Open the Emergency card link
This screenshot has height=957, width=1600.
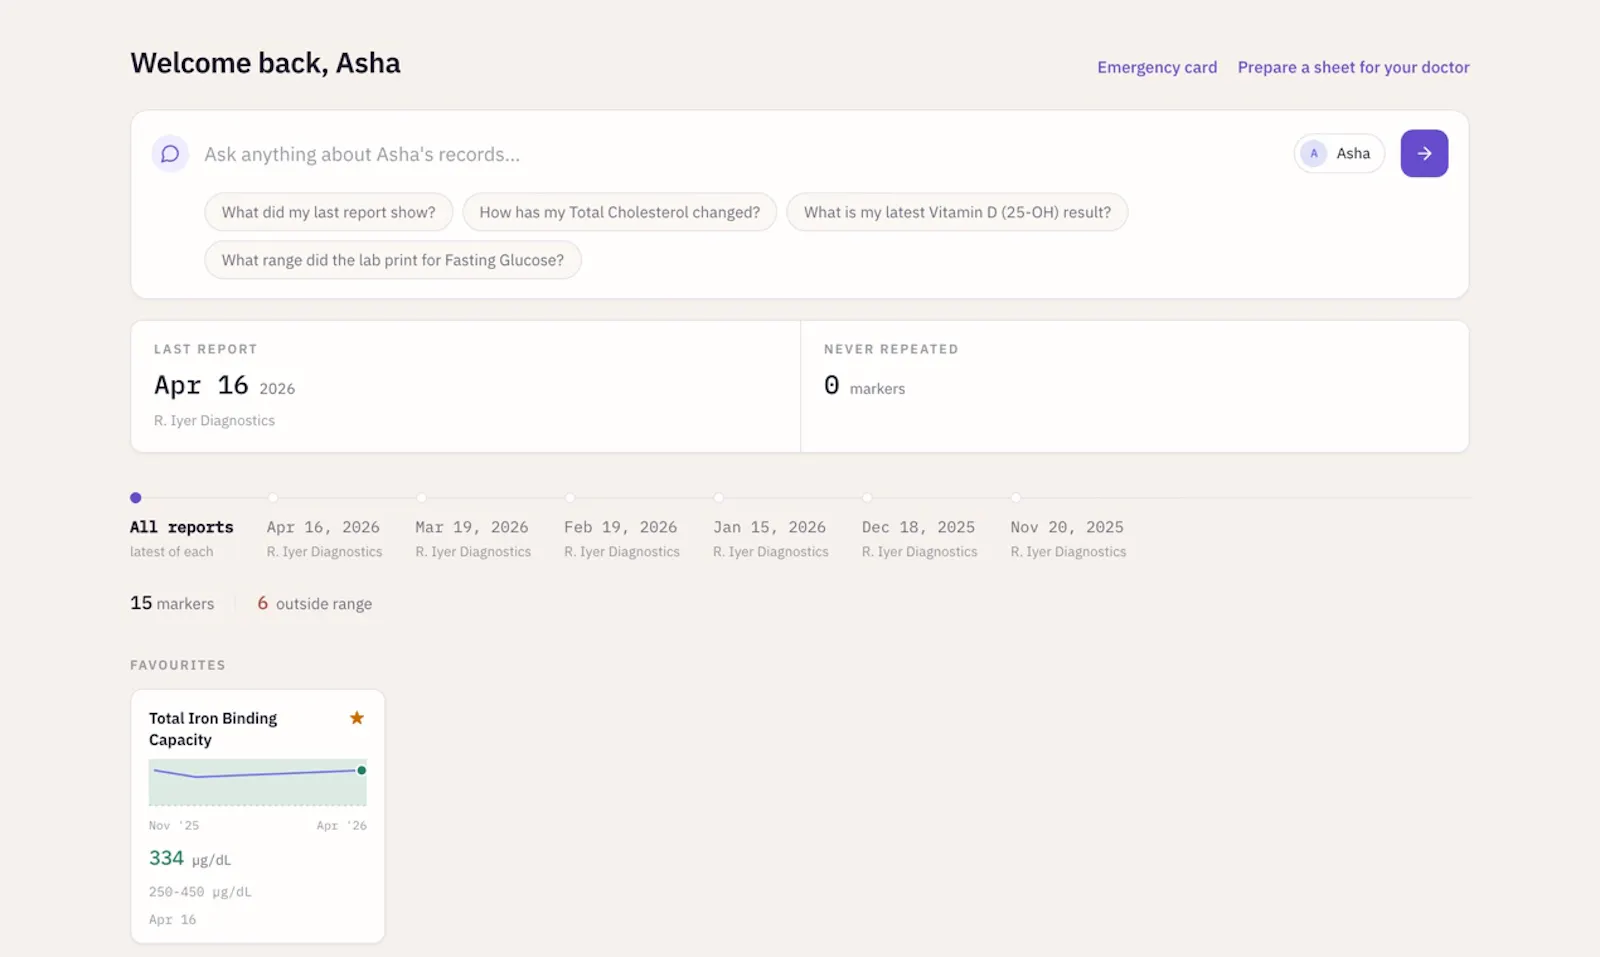[1157, 67]
